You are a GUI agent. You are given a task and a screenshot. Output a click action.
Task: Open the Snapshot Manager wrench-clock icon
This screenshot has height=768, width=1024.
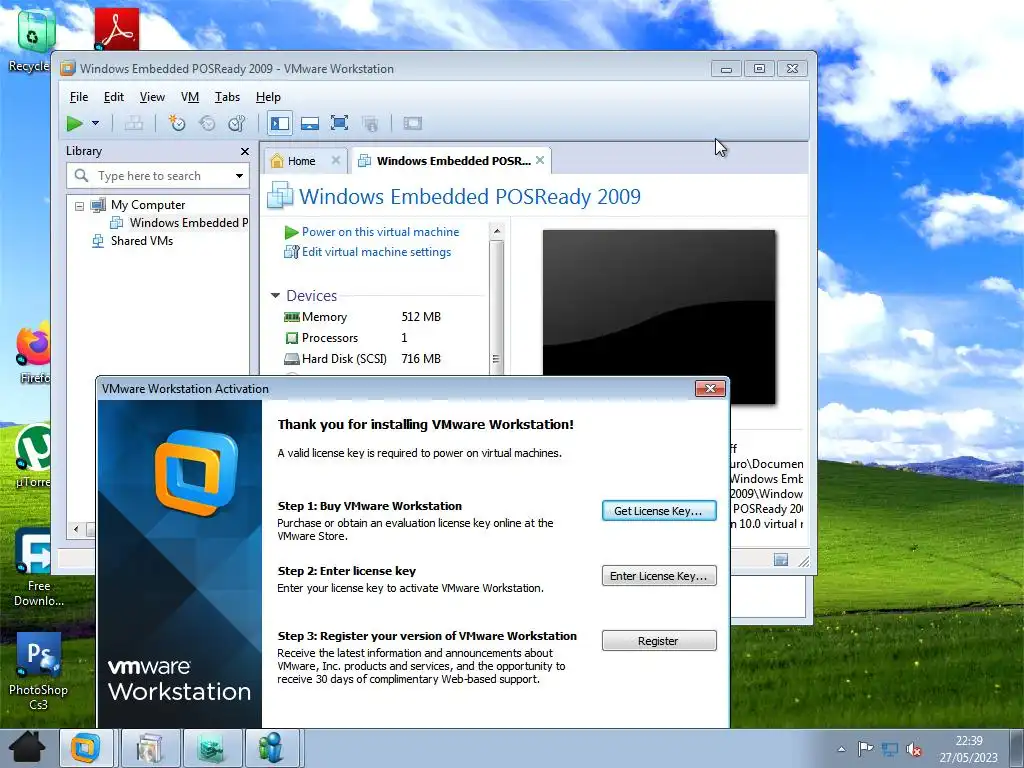click(236, 123)
